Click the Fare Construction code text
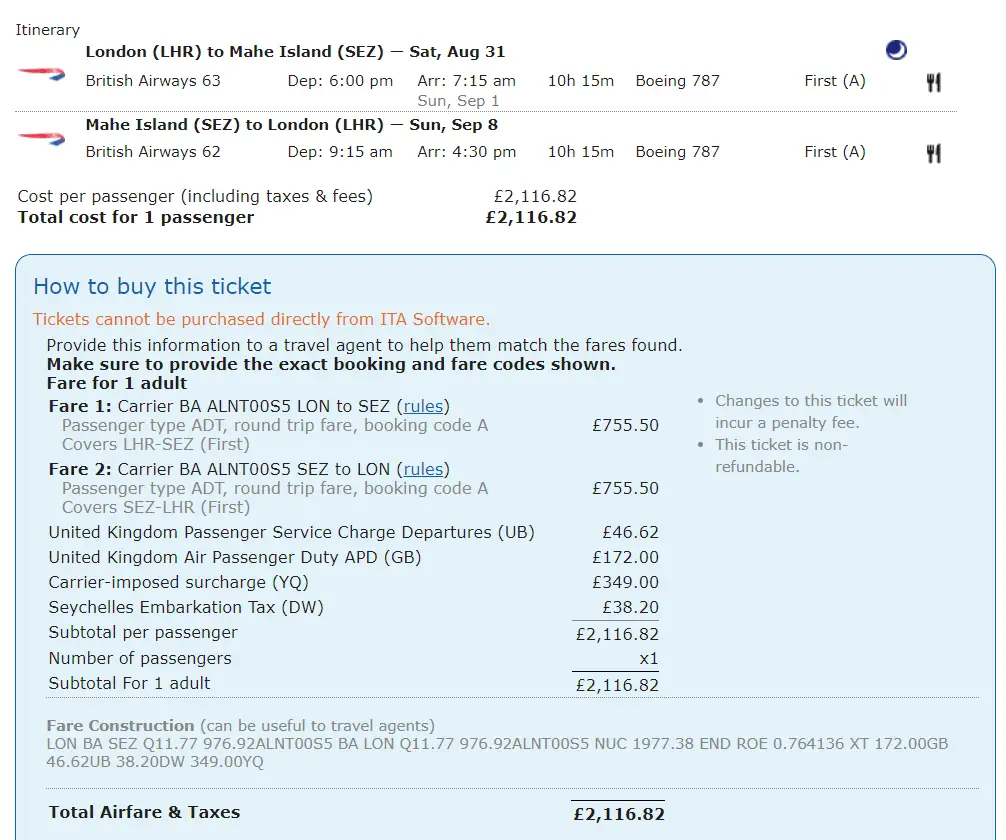Viewport: 1006px width, 840px height. pyautogui.click(x=497, y=753)
